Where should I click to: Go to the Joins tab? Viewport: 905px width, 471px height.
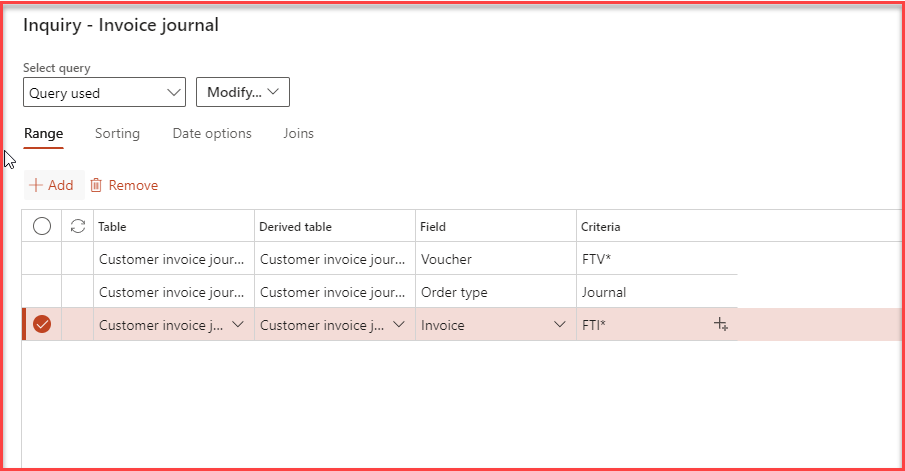(x=298, y=133)
